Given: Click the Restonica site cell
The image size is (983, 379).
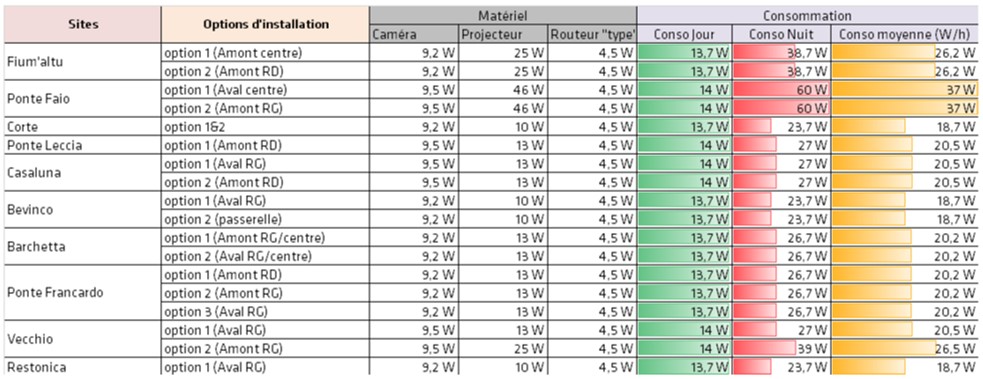Looking at the screenshot, I should 83,367.
